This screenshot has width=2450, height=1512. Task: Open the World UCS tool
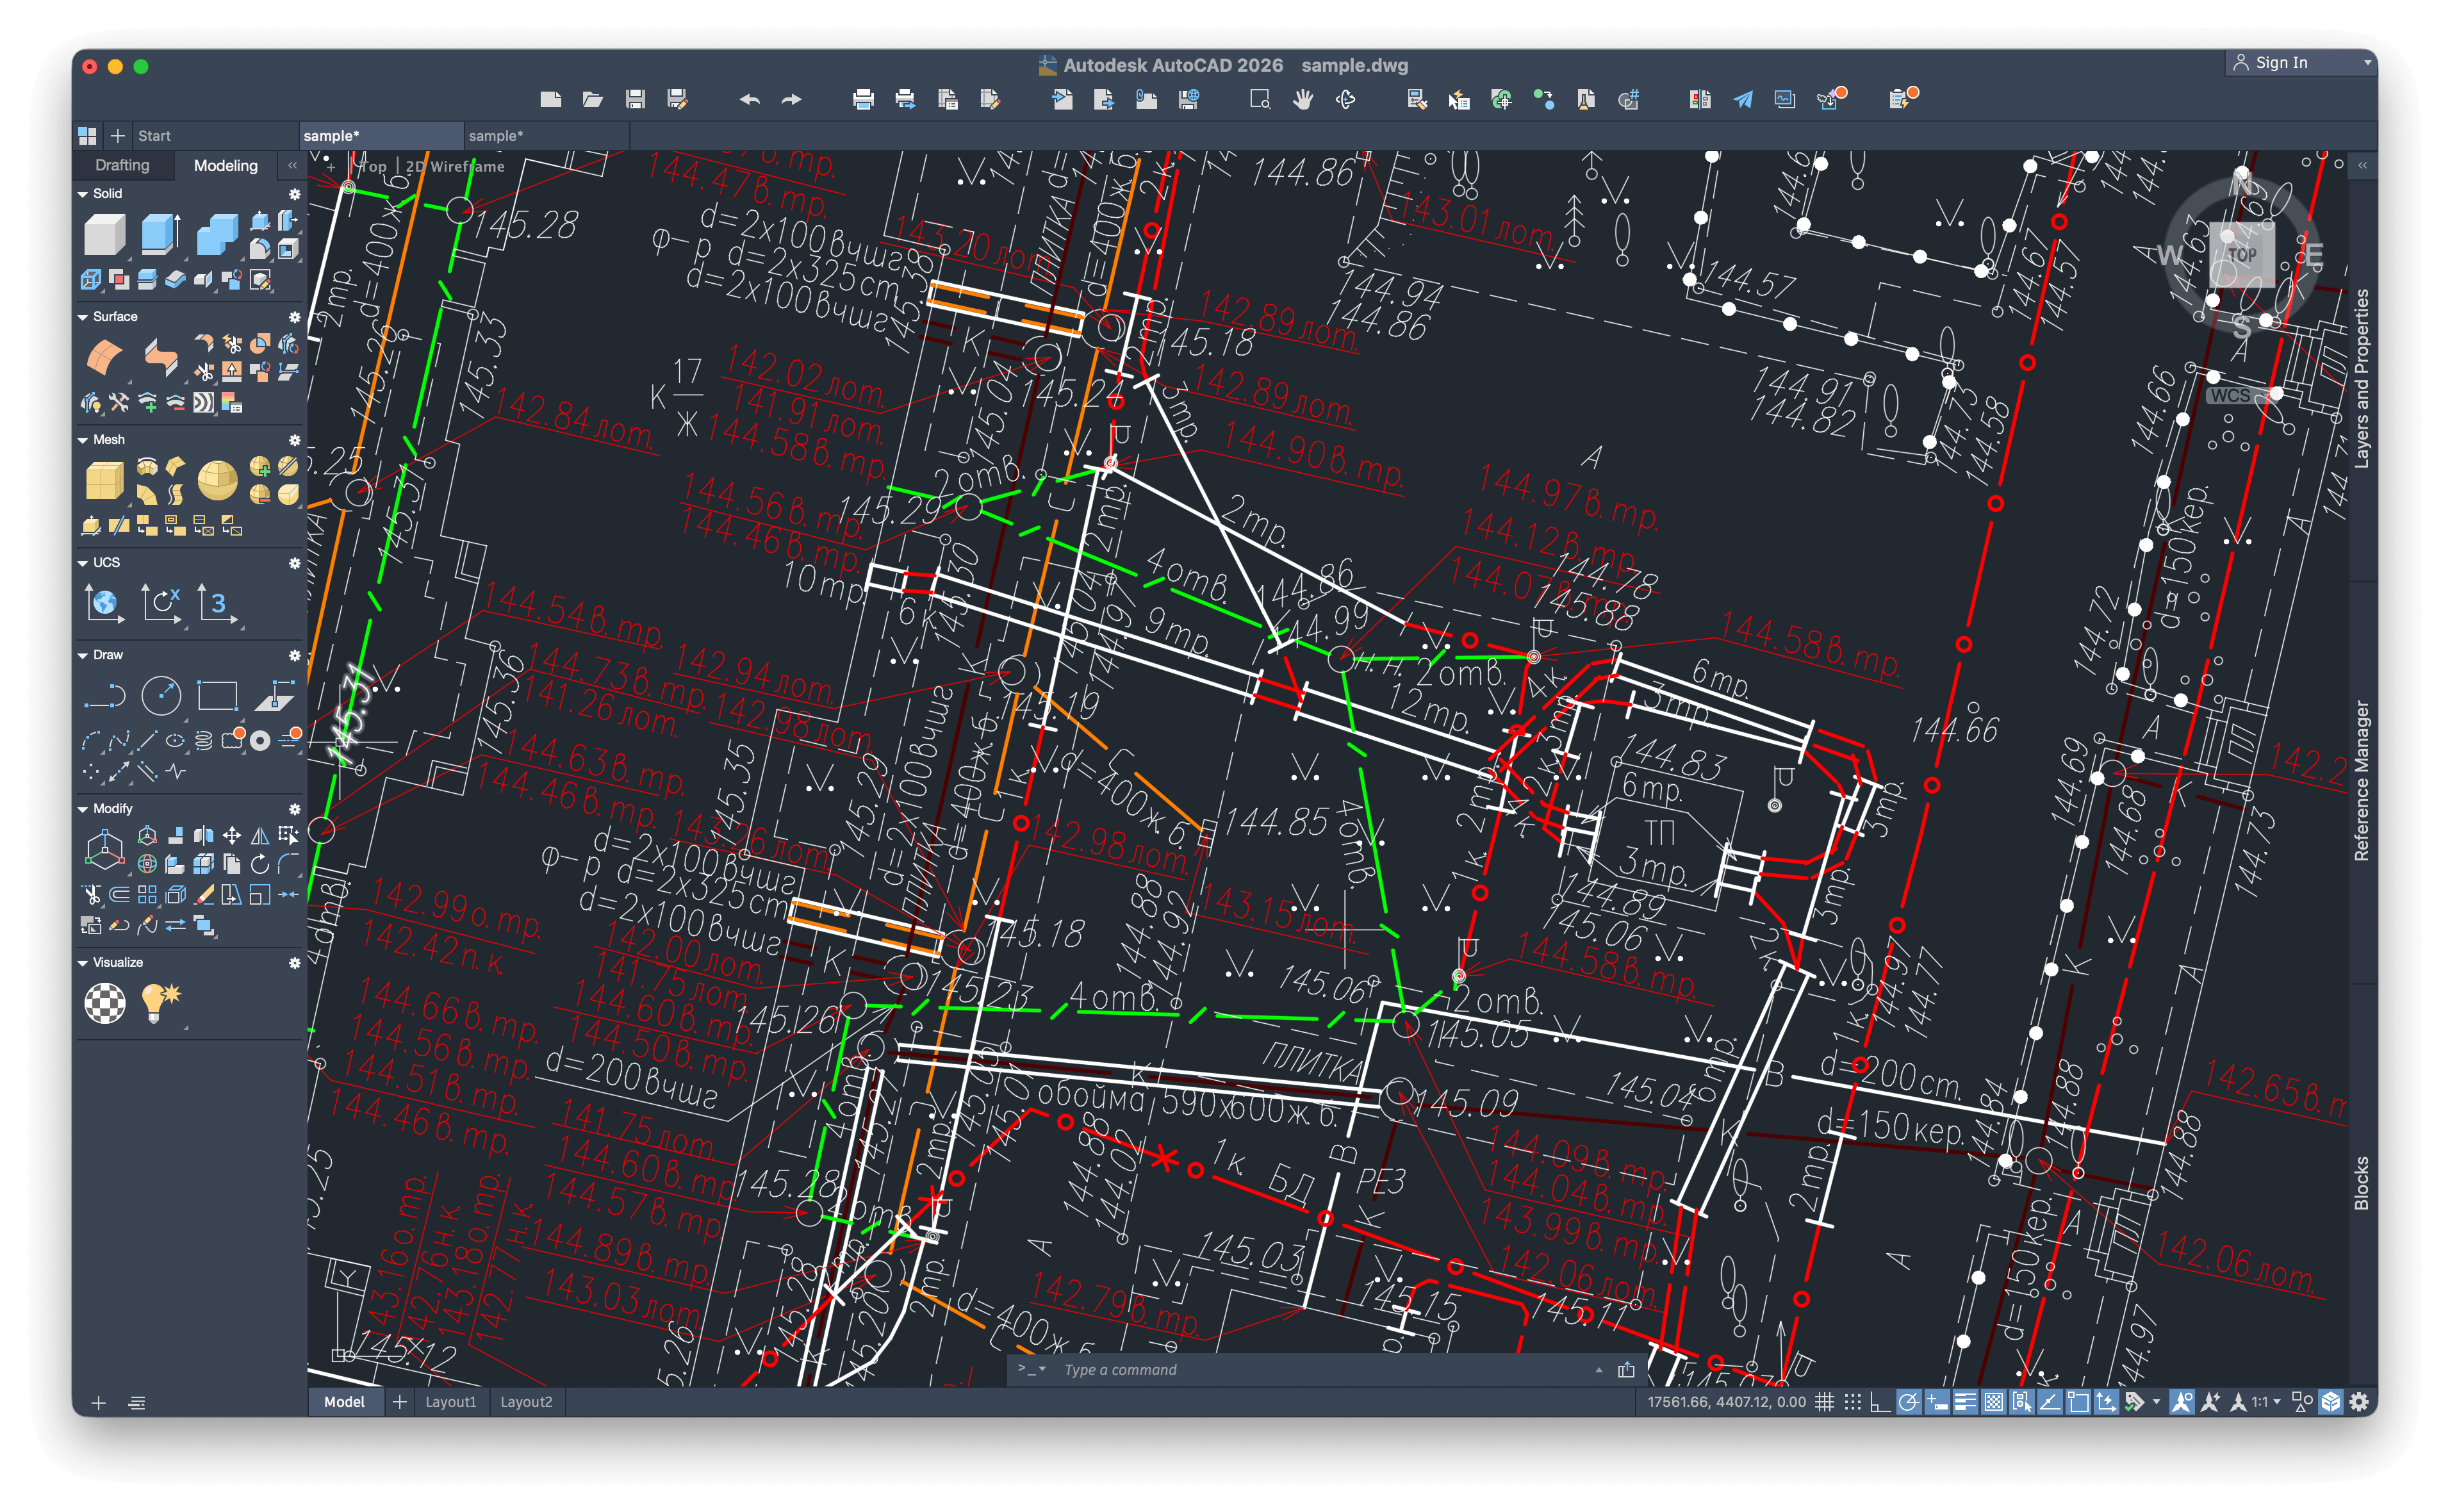[x=104, y=603]
